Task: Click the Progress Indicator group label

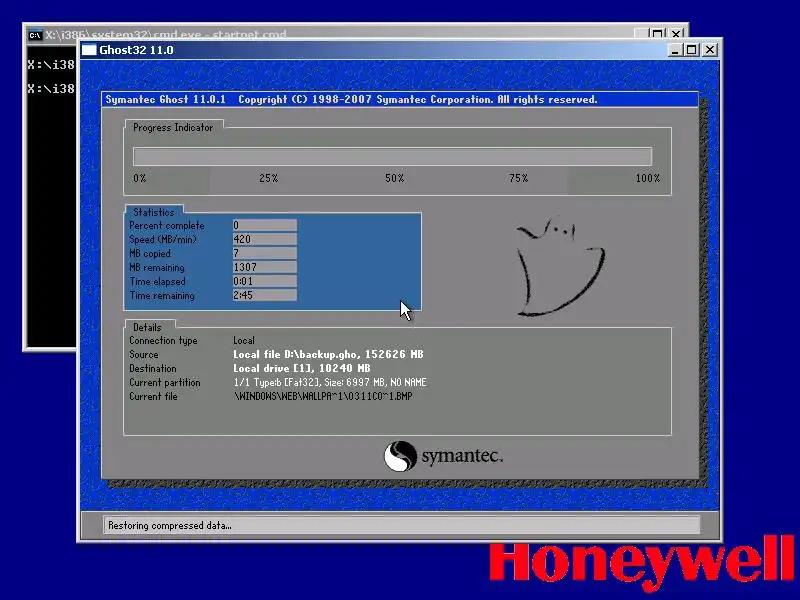Action: pyautogui.click(x=173, y=128)
